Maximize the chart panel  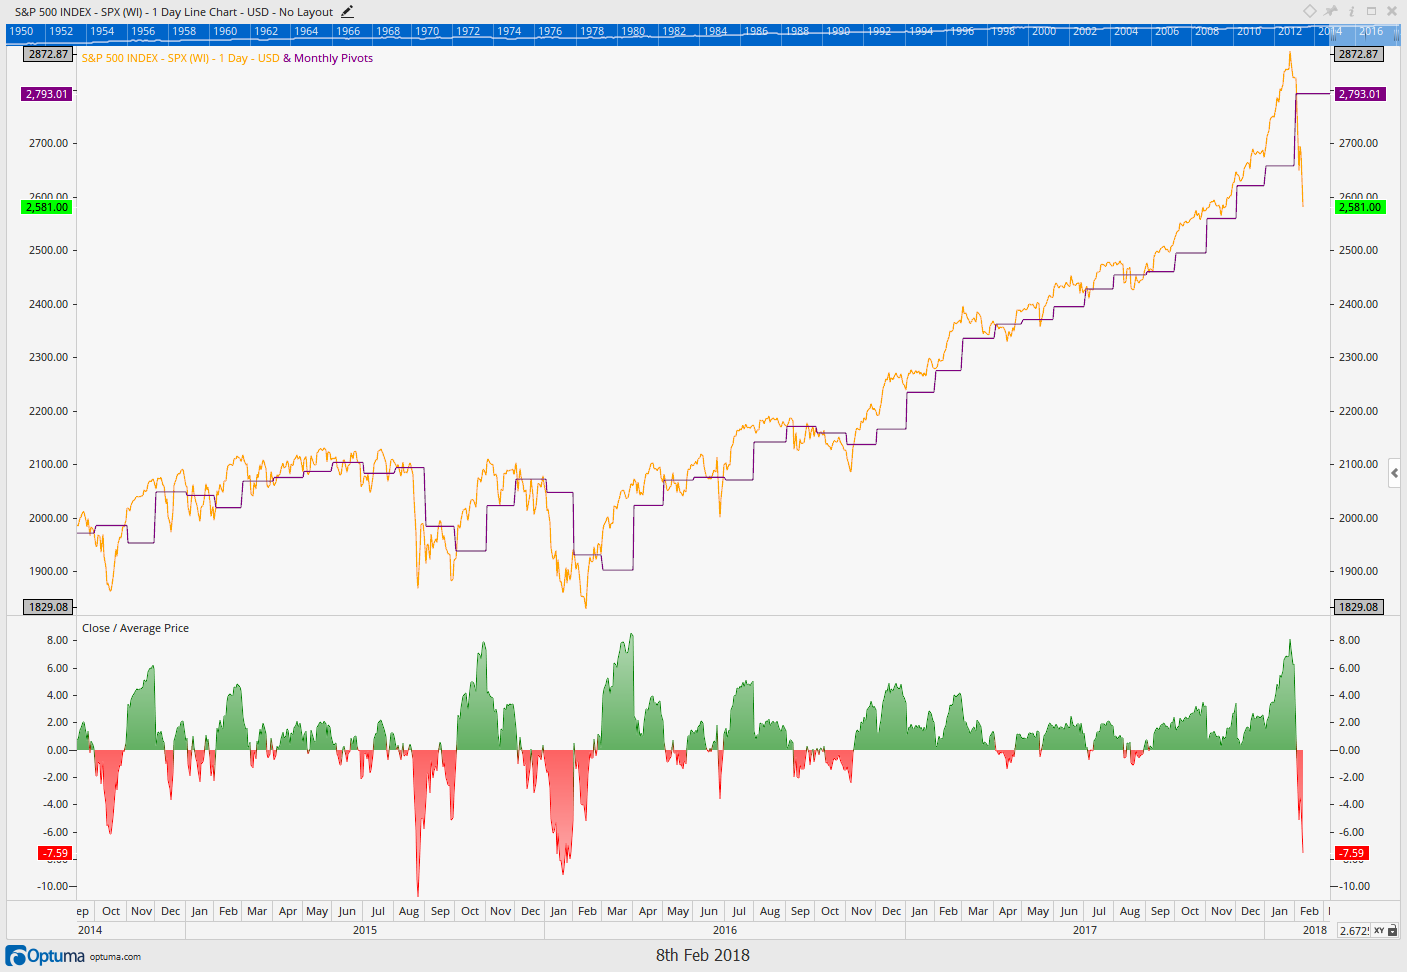click(1372, 12)
